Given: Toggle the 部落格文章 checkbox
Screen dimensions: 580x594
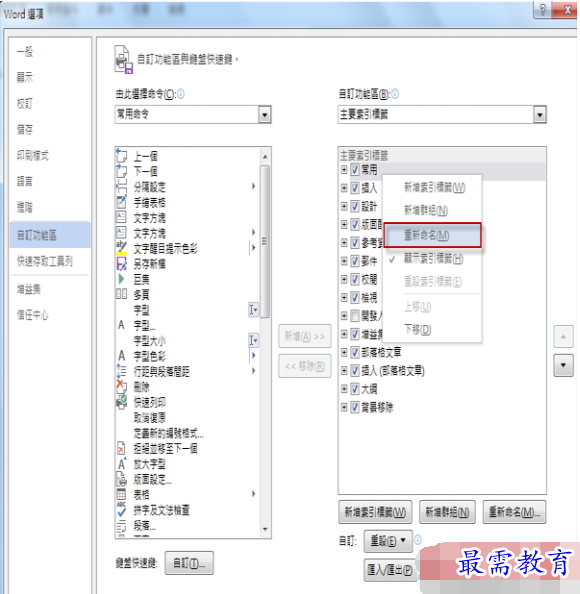Looking at the screenshot, I should pyautogui.click(x=355, y=352).
